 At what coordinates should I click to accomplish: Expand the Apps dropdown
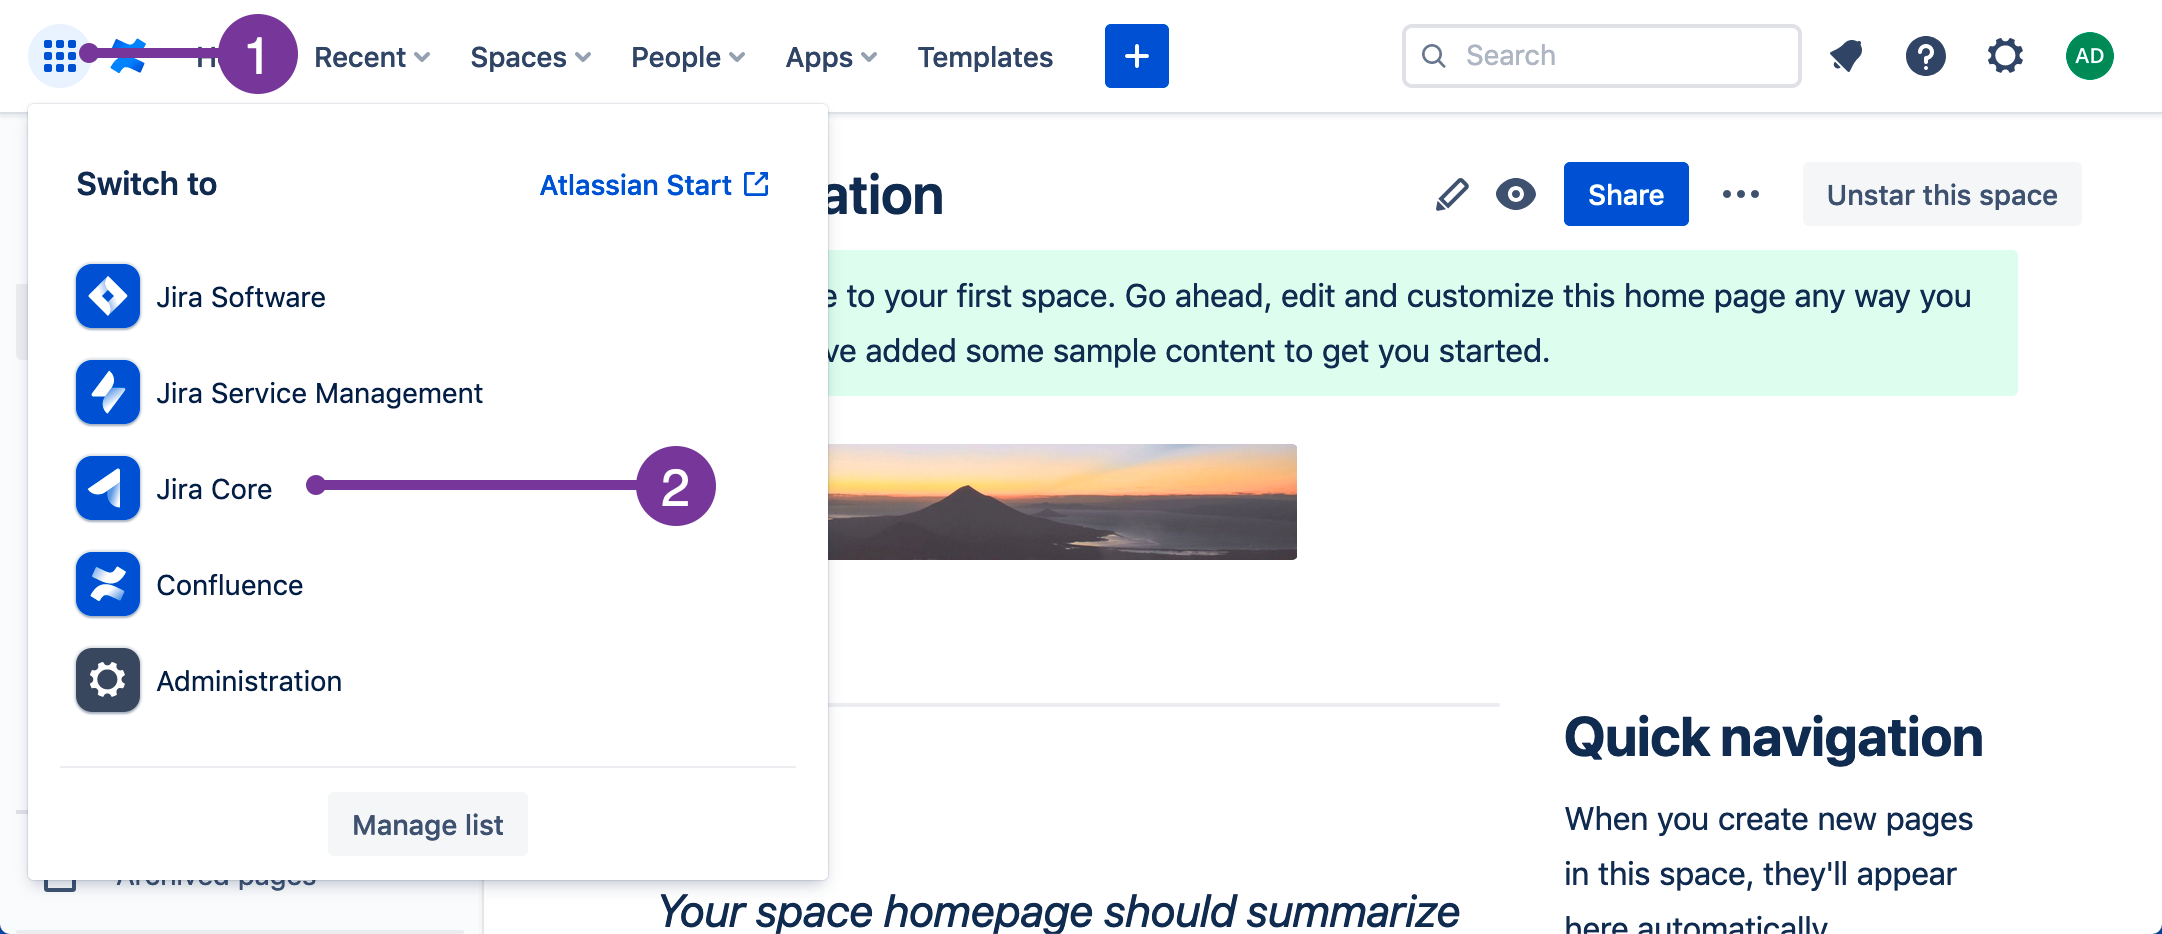pos(829,57)
